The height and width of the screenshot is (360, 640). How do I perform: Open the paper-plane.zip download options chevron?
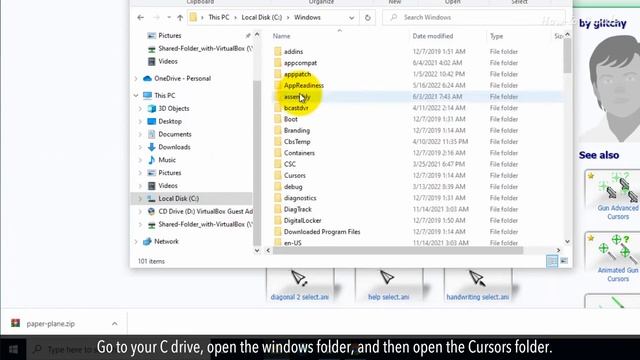pyautogui.click(x=115, y=324)
